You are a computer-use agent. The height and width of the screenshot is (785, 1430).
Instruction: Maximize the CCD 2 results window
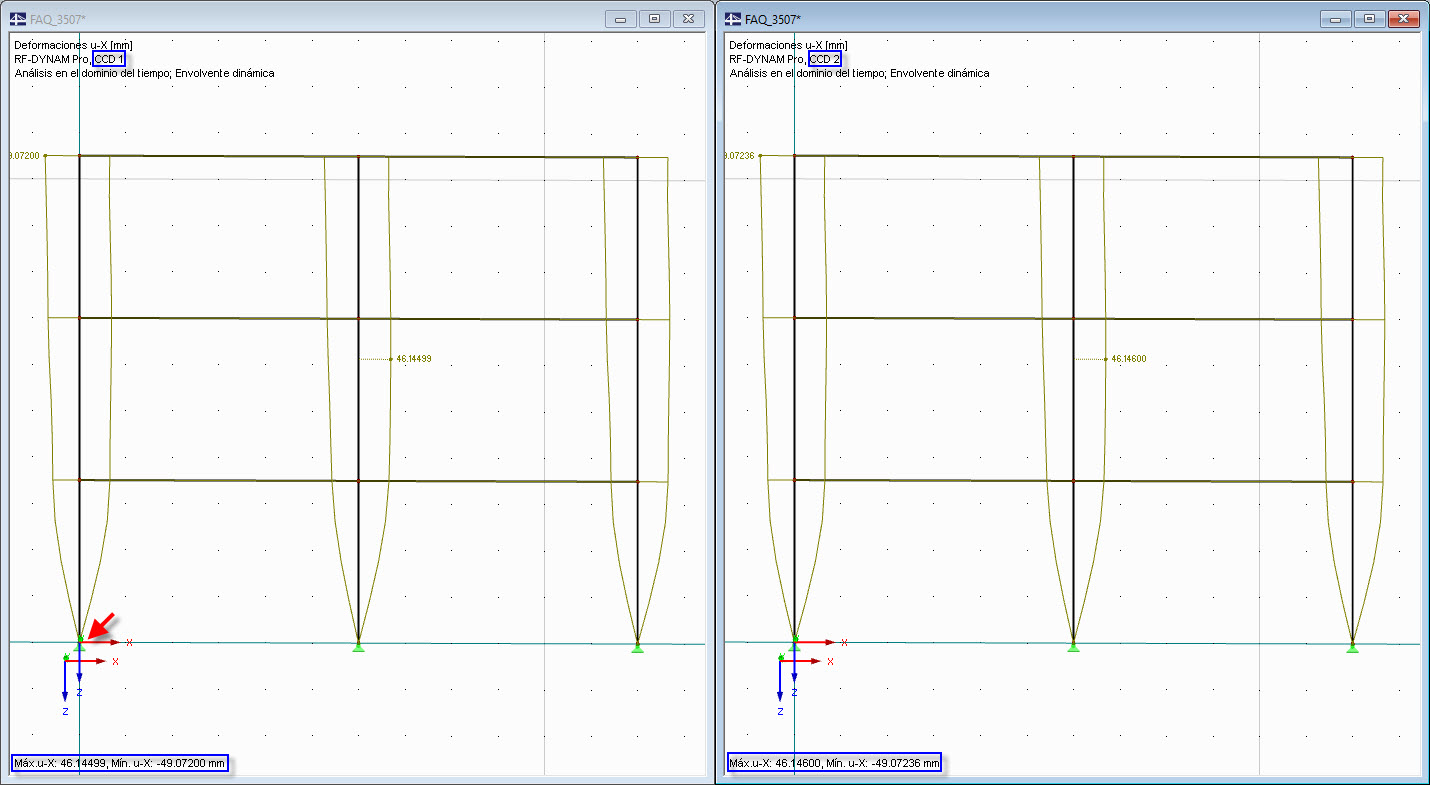1369,18
